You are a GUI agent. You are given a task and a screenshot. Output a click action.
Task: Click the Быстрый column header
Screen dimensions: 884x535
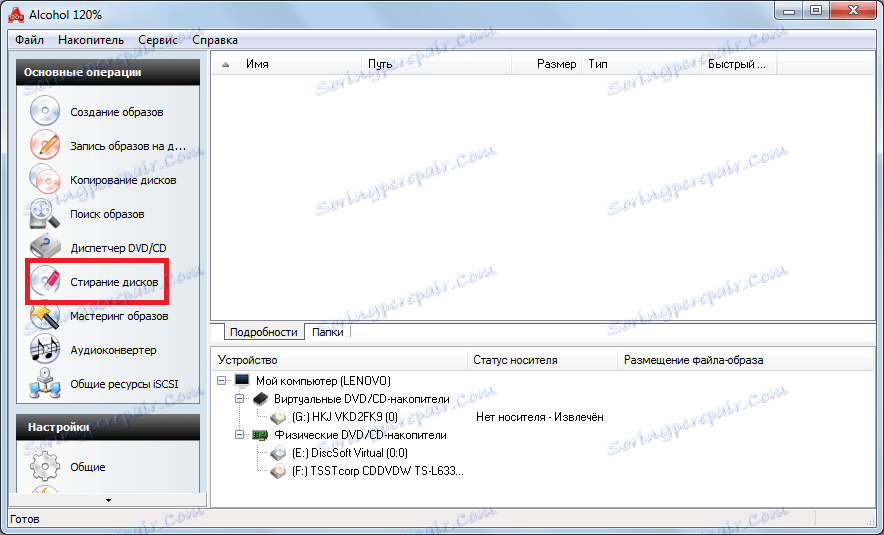[x=739, y=64]
